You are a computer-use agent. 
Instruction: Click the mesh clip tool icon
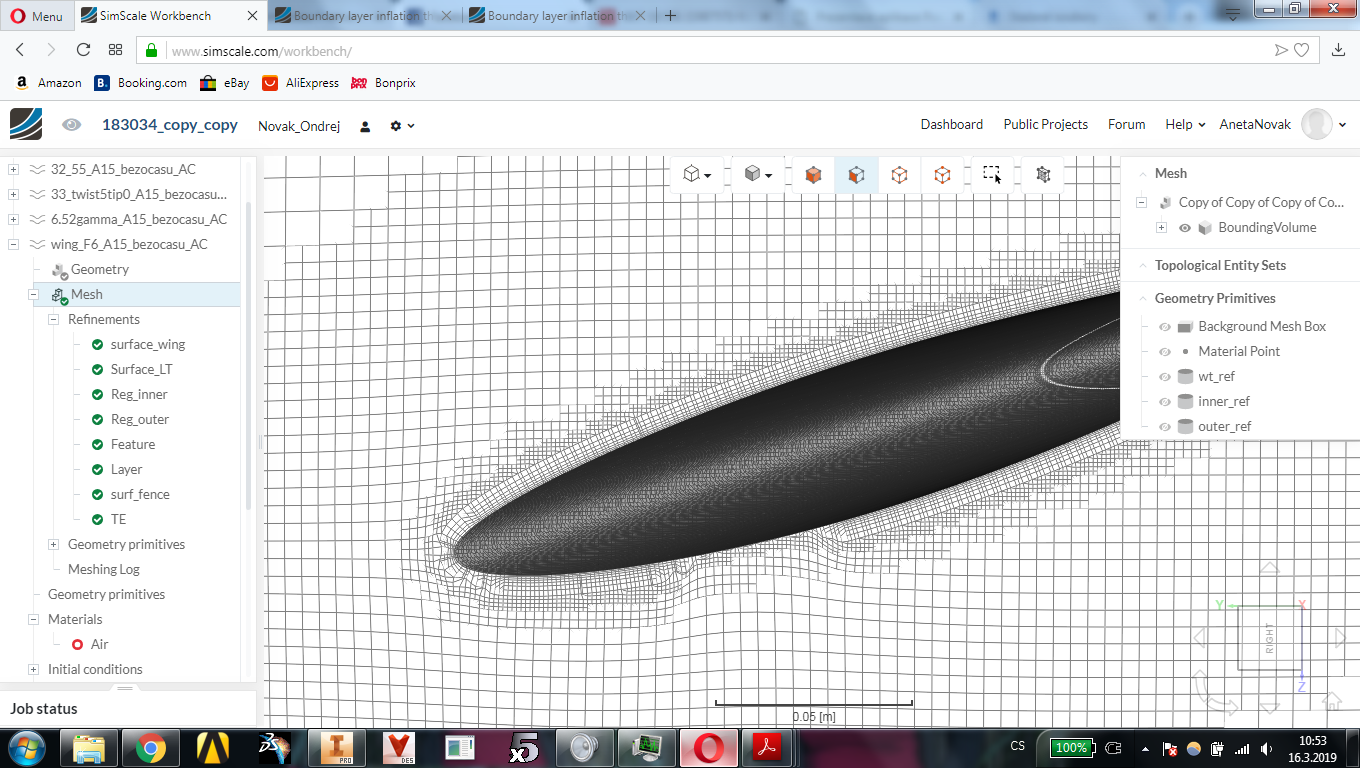[x=1043, y=174]
